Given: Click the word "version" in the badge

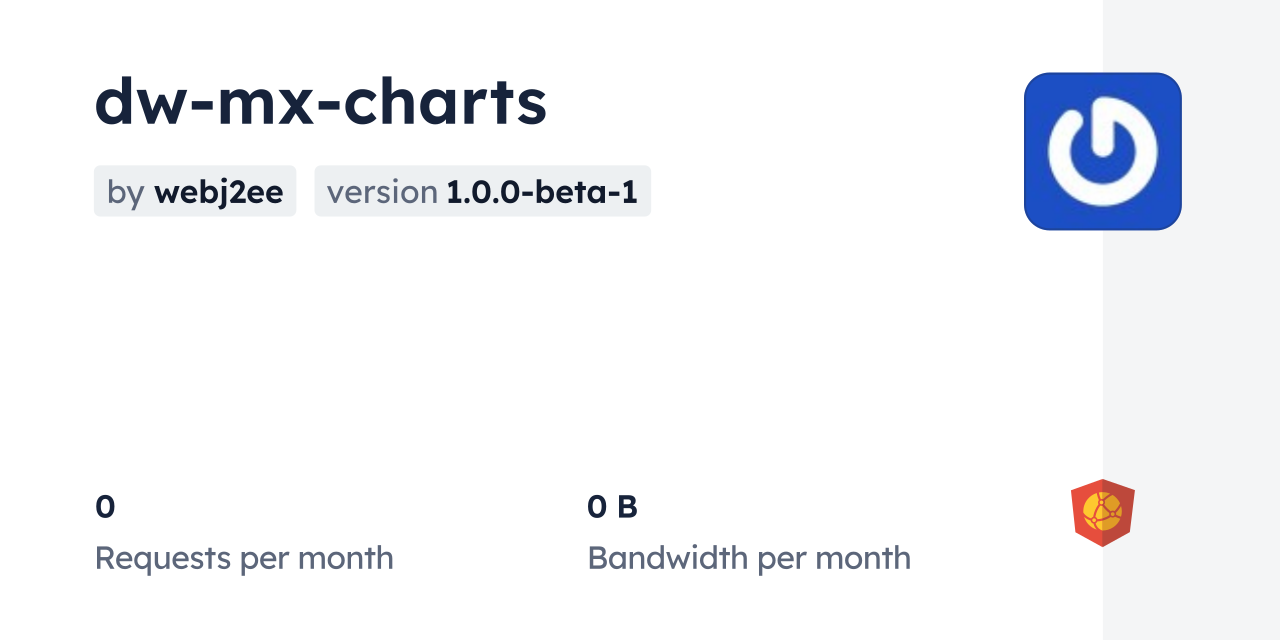Looking at the screenshot, I should pyautogui.click(x=382, y=192).
